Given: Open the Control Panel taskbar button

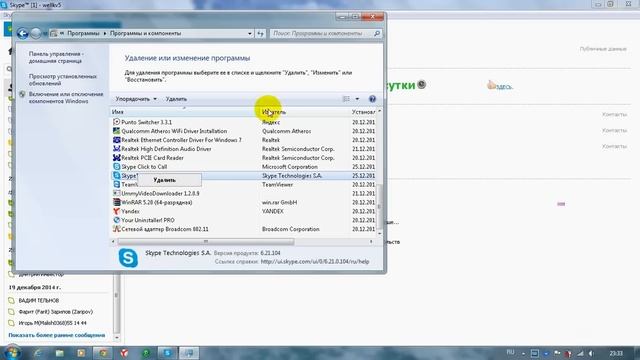Looking at the screenshot, I should pos(189,353).
